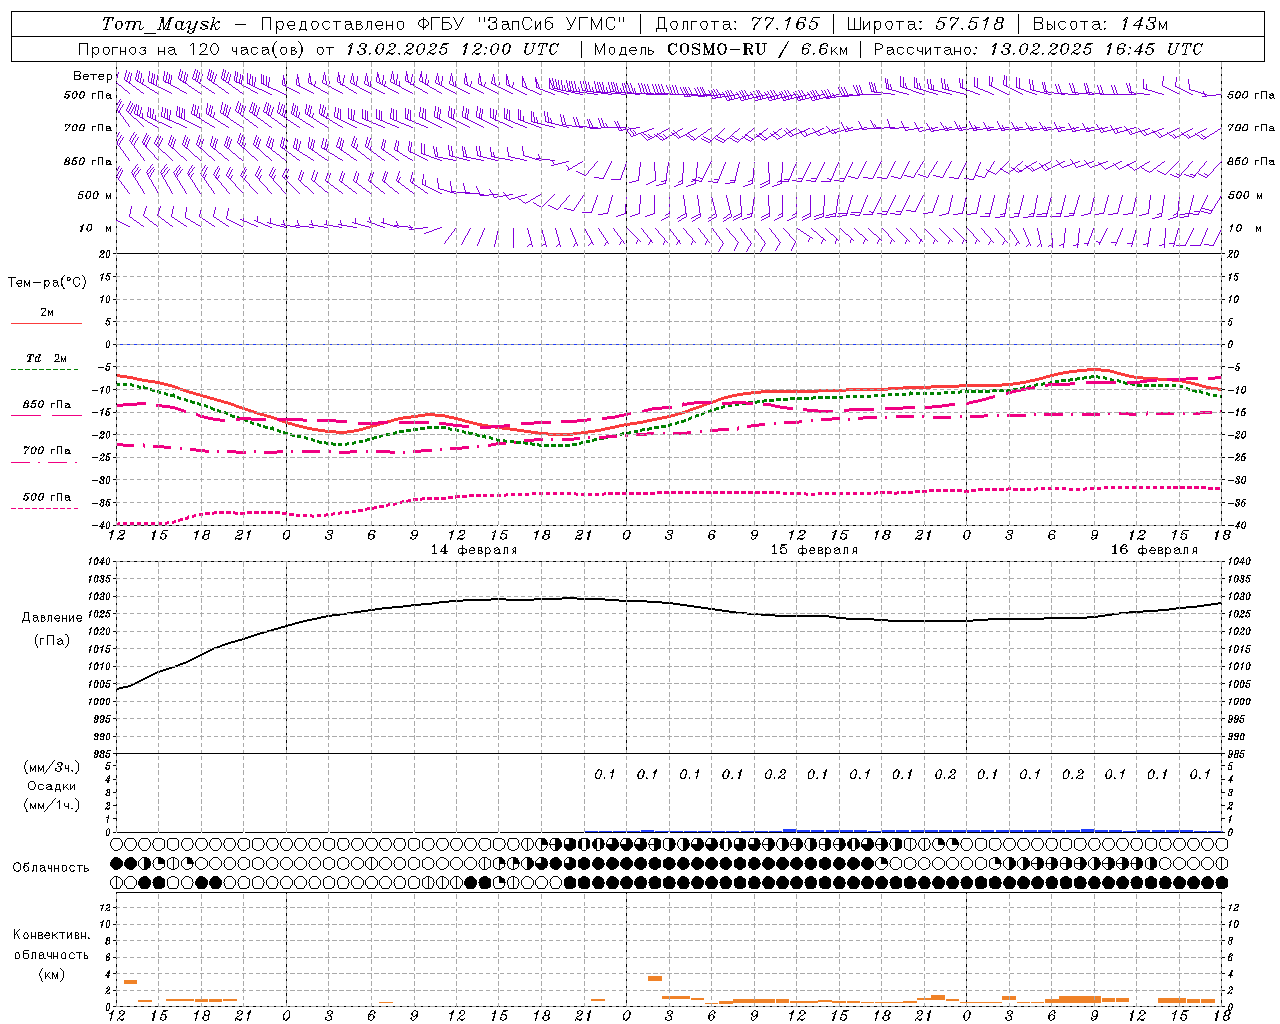The height and width of the screenshot is (1024, 1280).
Task: Click the Td 2м dew point legend entry
Action: point(47,358)
